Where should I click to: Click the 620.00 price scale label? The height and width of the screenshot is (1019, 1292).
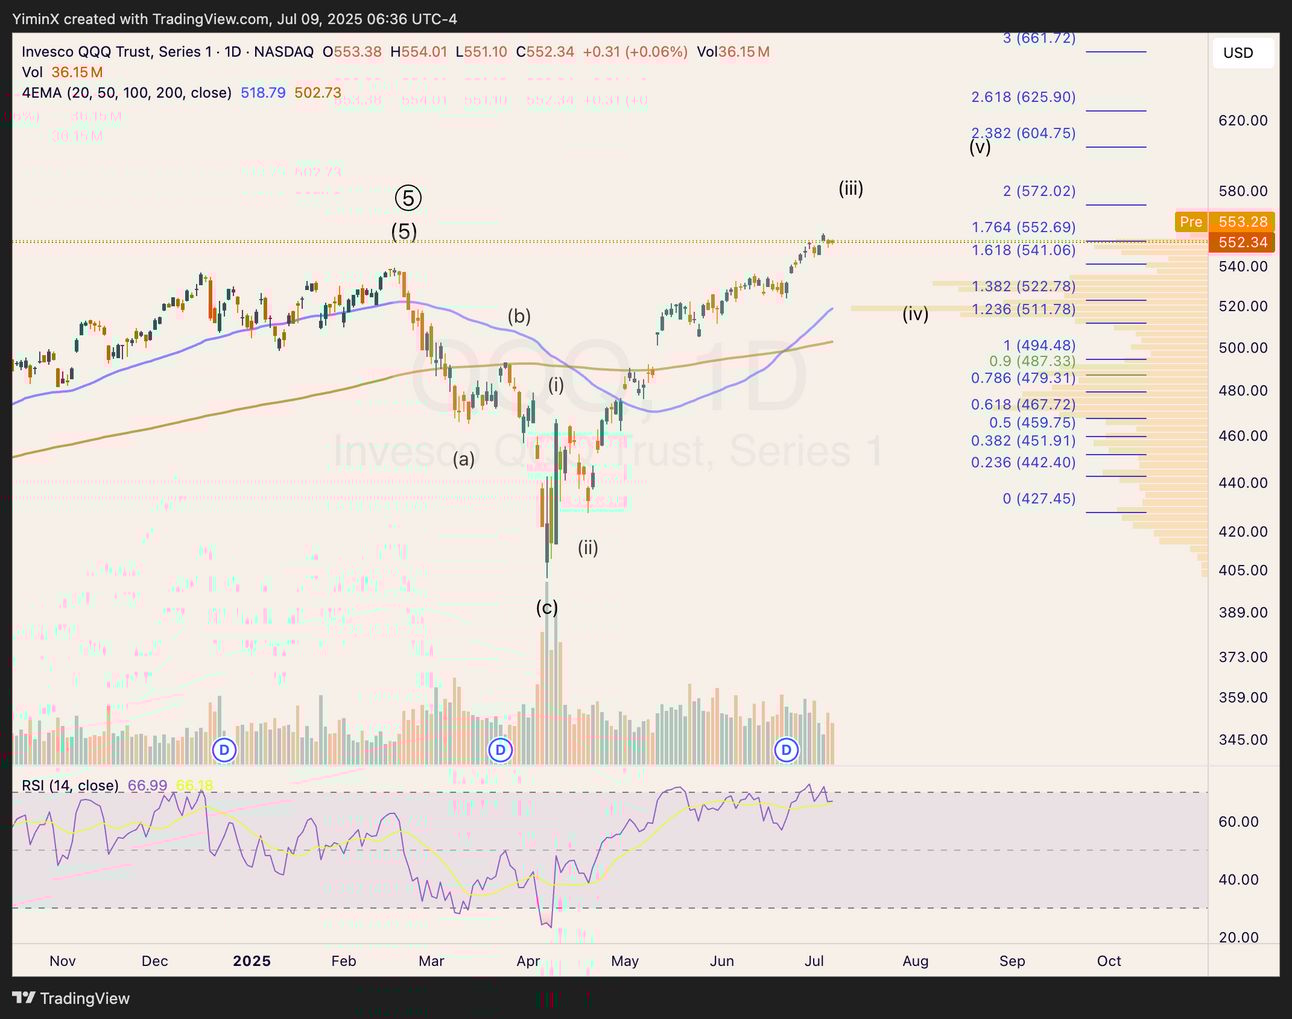point(1244,120)
